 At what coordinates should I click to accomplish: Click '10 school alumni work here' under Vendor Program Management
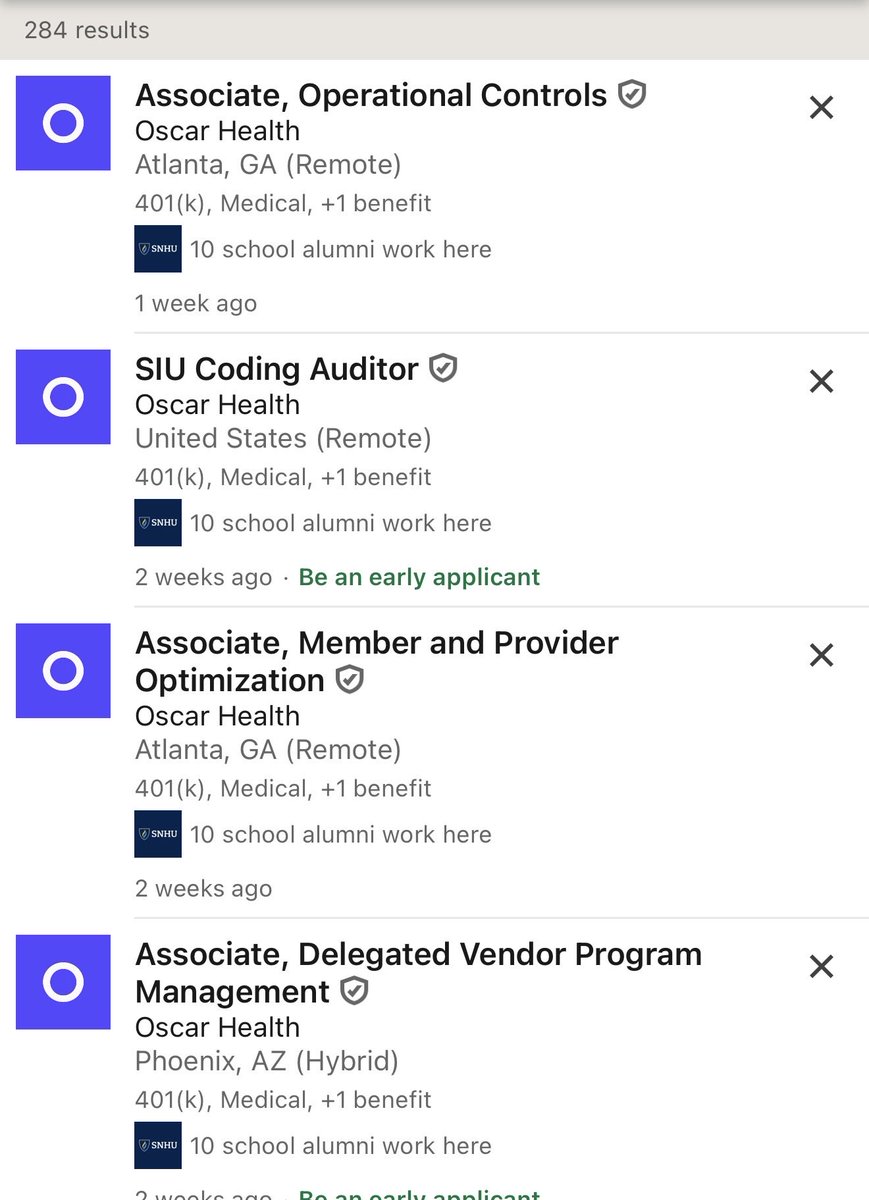(341, 1145)
